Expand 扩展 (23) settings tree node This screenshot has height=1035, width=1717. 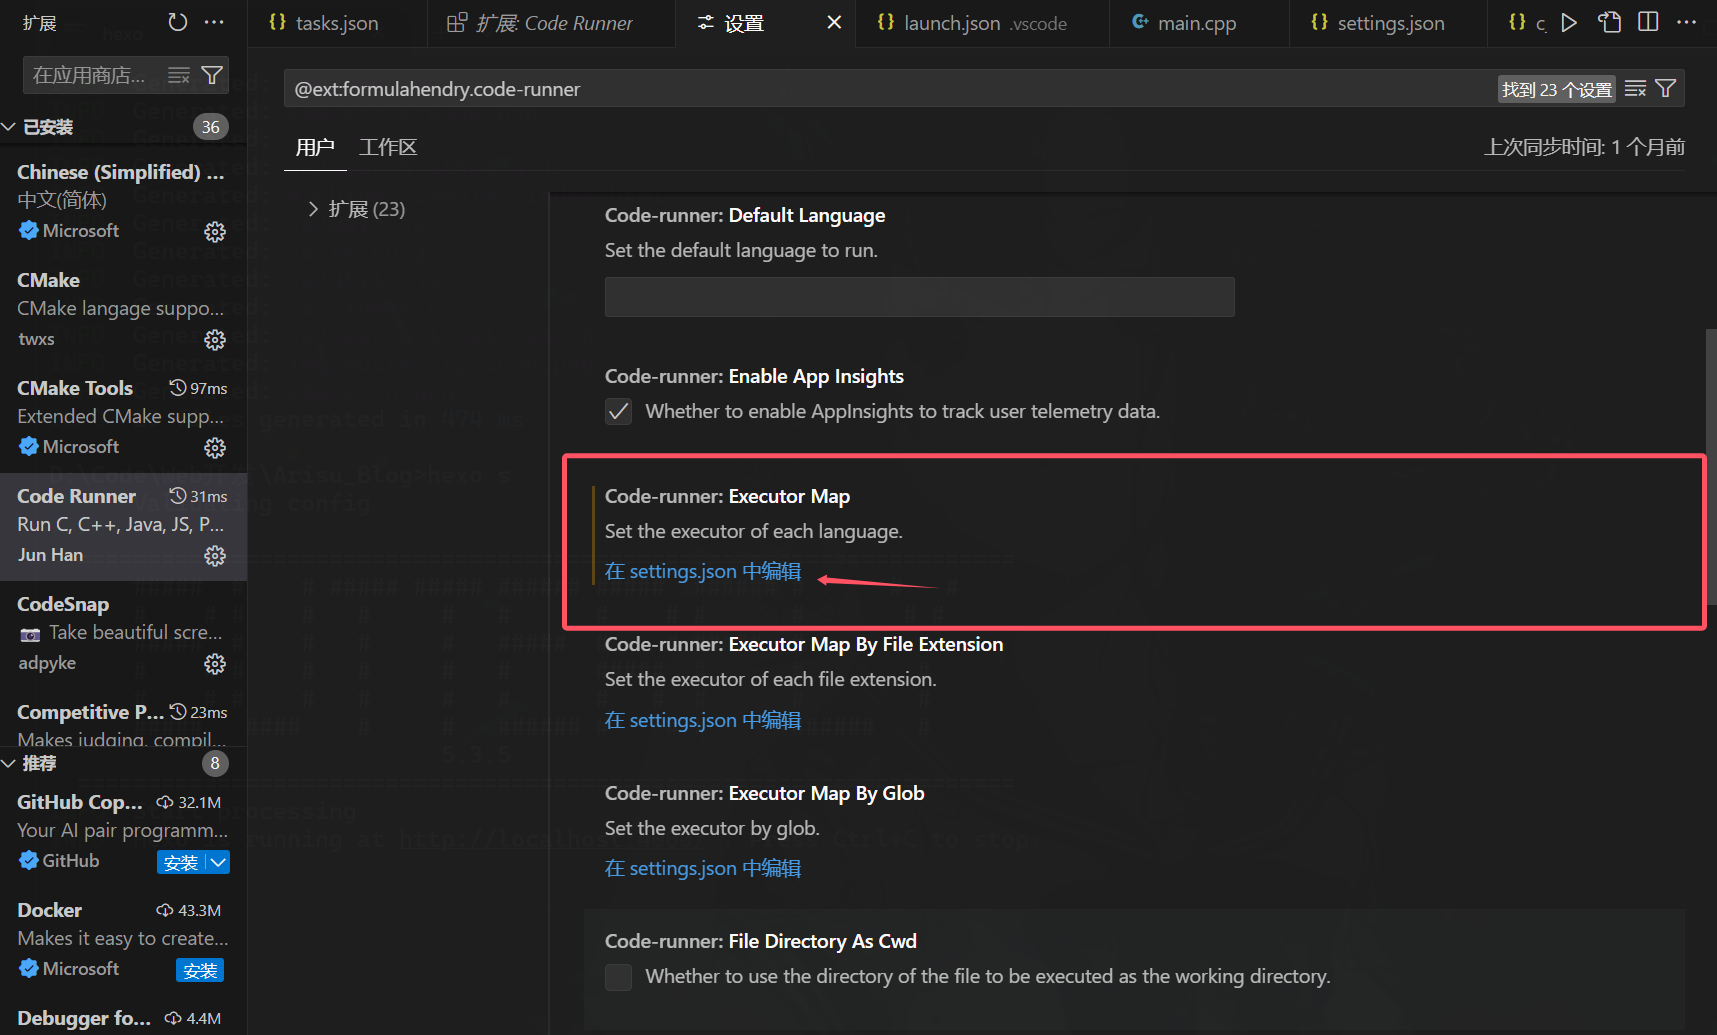(x=313, y=209)
